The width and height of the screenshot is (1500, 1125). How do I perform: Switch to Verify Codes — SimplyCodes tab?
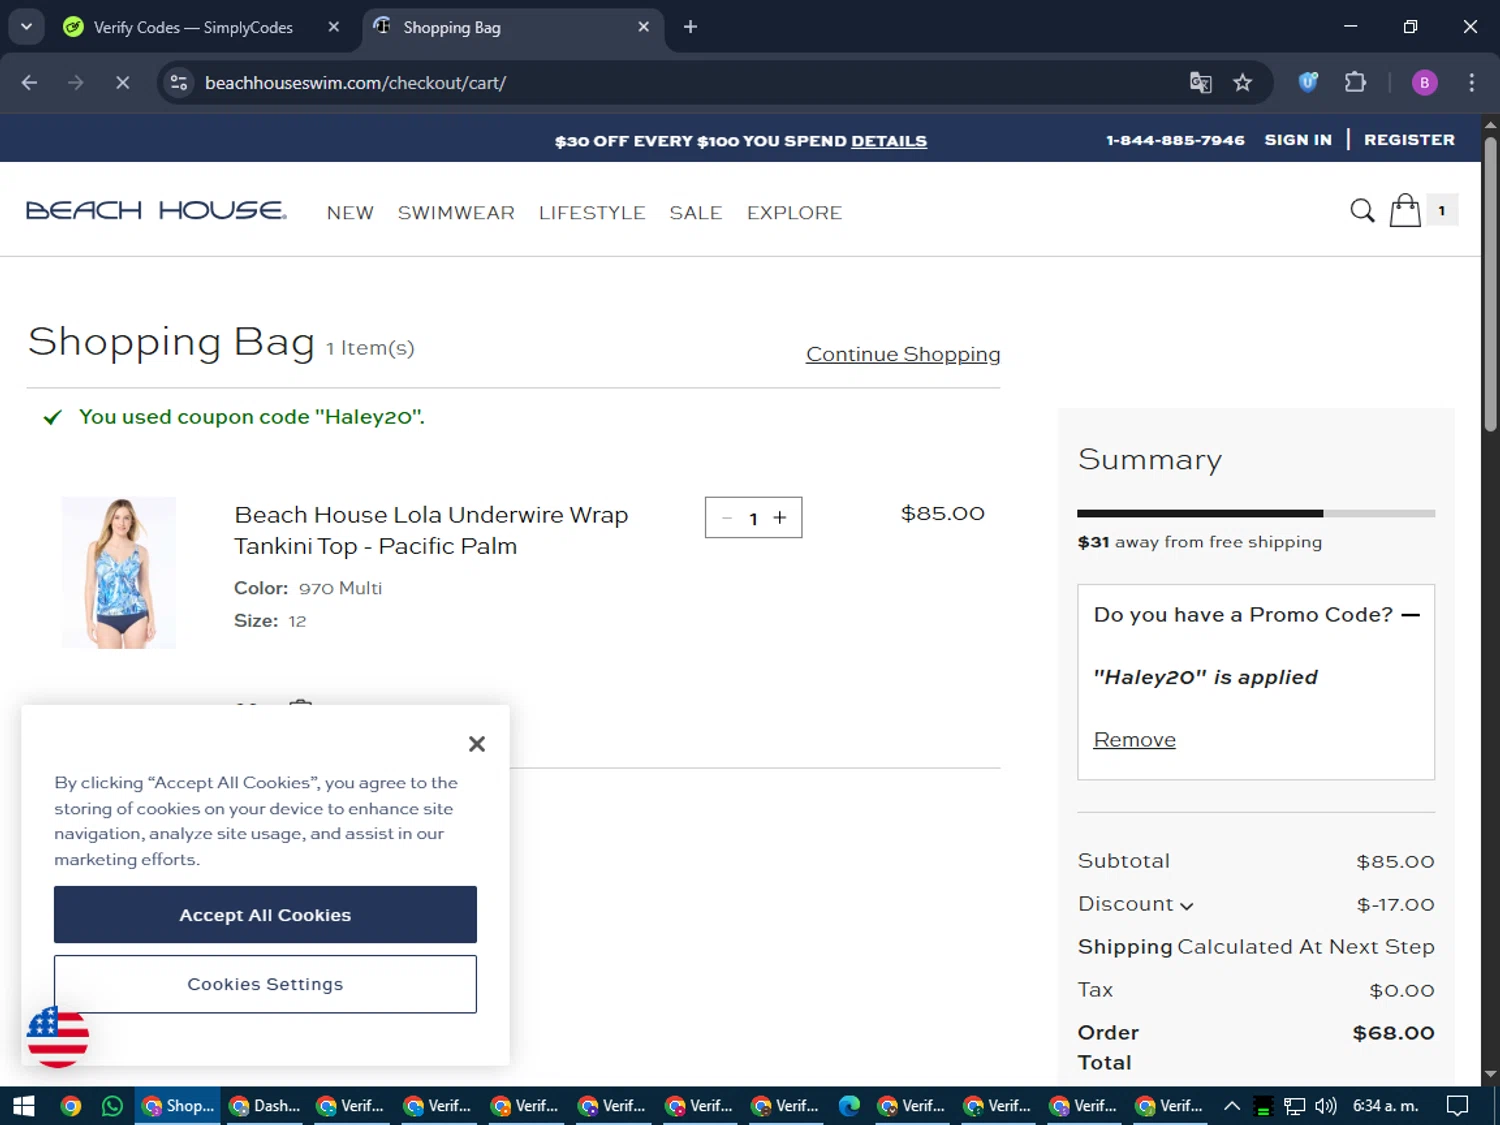click(x=192, y=27)
